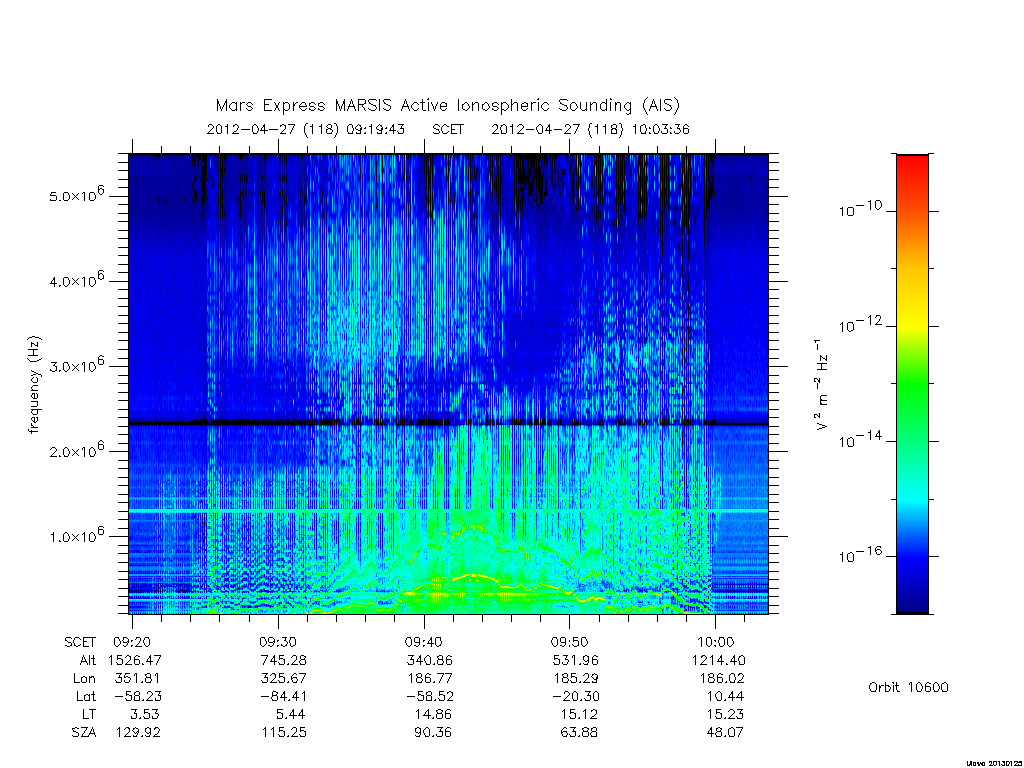The image size is (1024, 768).
Task: Click the black horizontal line near 2.3 MHz
Action: point(448,423)
